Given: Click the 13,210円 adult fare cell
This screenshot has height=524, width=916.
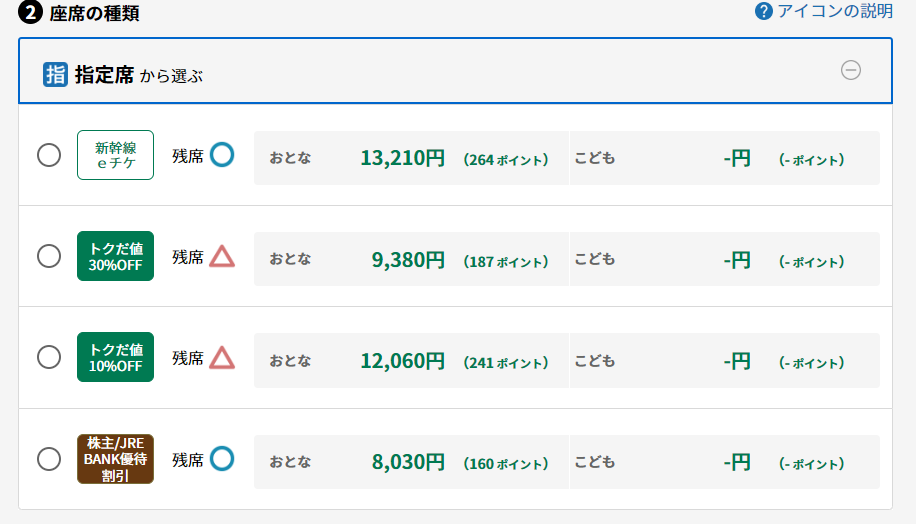Looking at the screenshot, I should point(411,158).
